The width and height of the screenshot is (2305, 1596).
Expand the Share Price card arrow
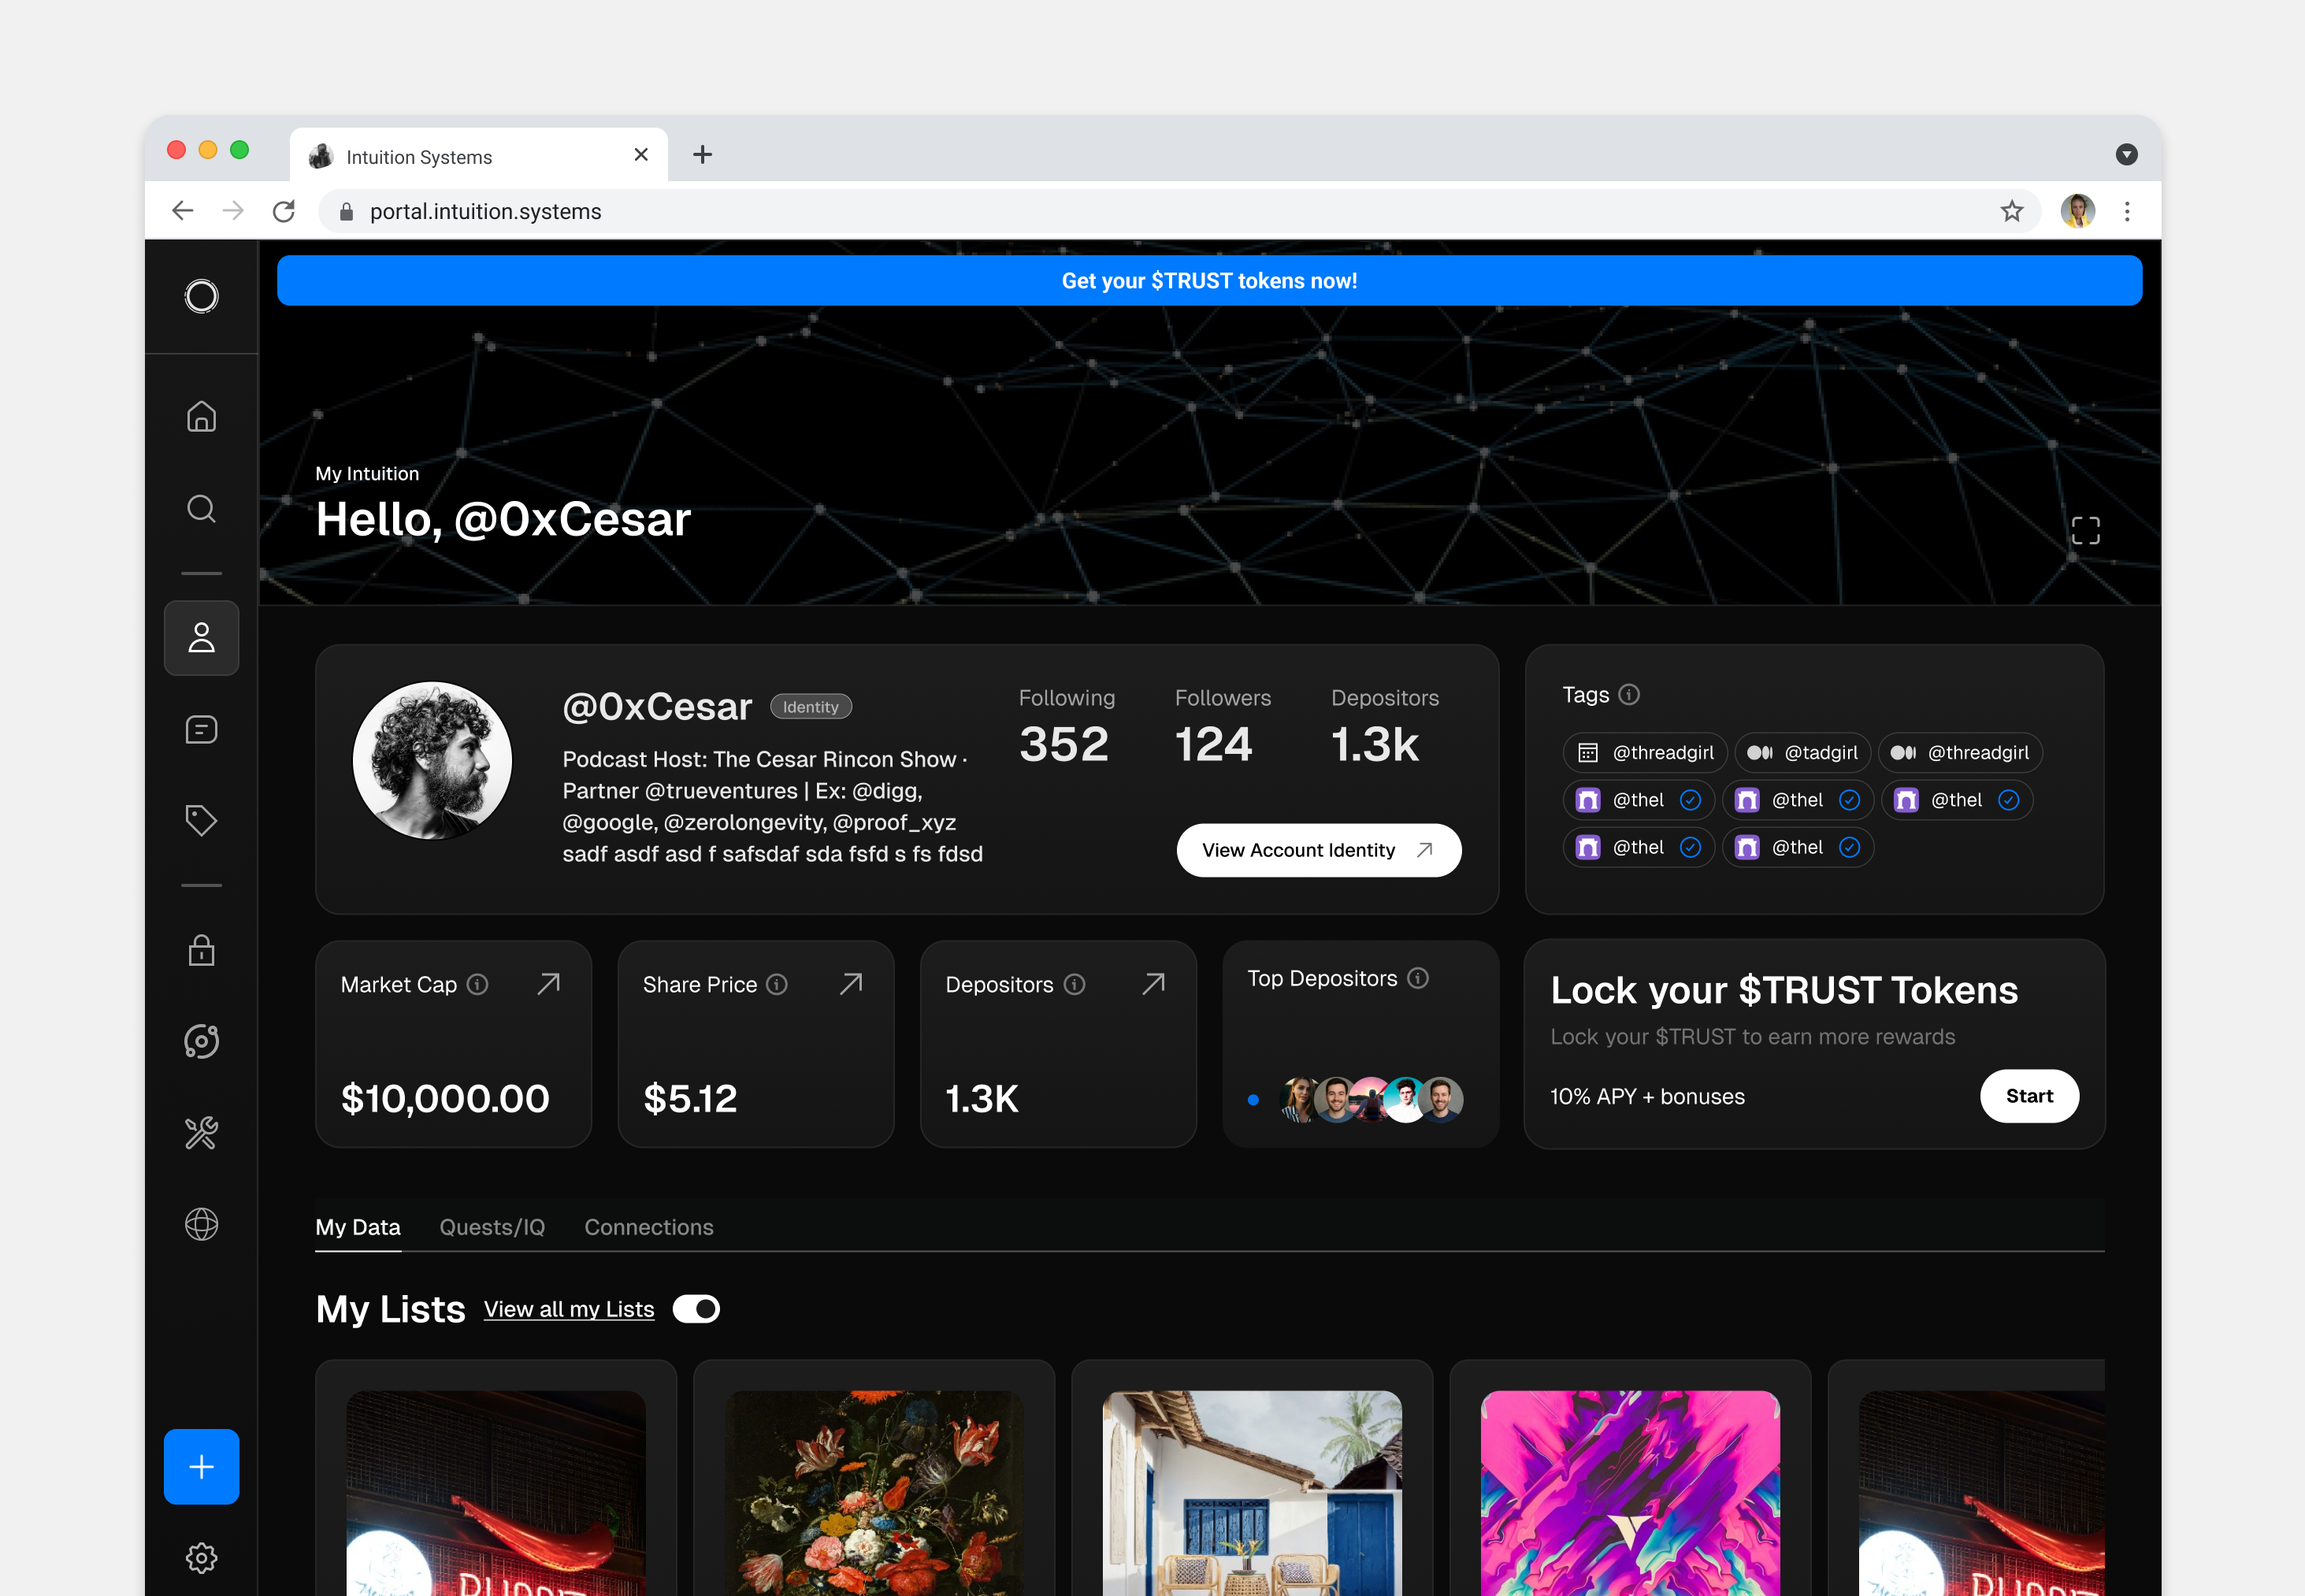tap(851, 984)
